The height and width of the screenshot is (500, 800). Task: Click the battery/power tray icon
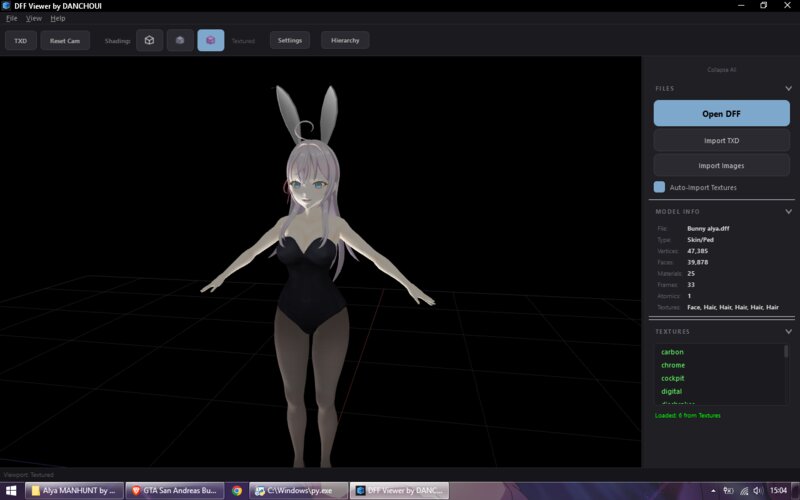pyautogui.click(x=729, y=491)
